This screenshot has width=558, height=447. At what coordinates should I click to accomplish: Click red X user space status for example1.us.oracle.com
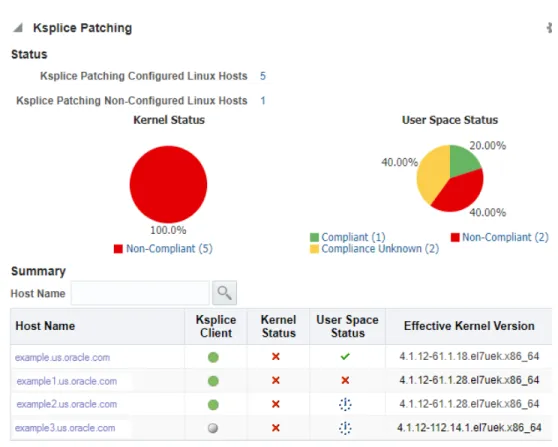[345, 380]
